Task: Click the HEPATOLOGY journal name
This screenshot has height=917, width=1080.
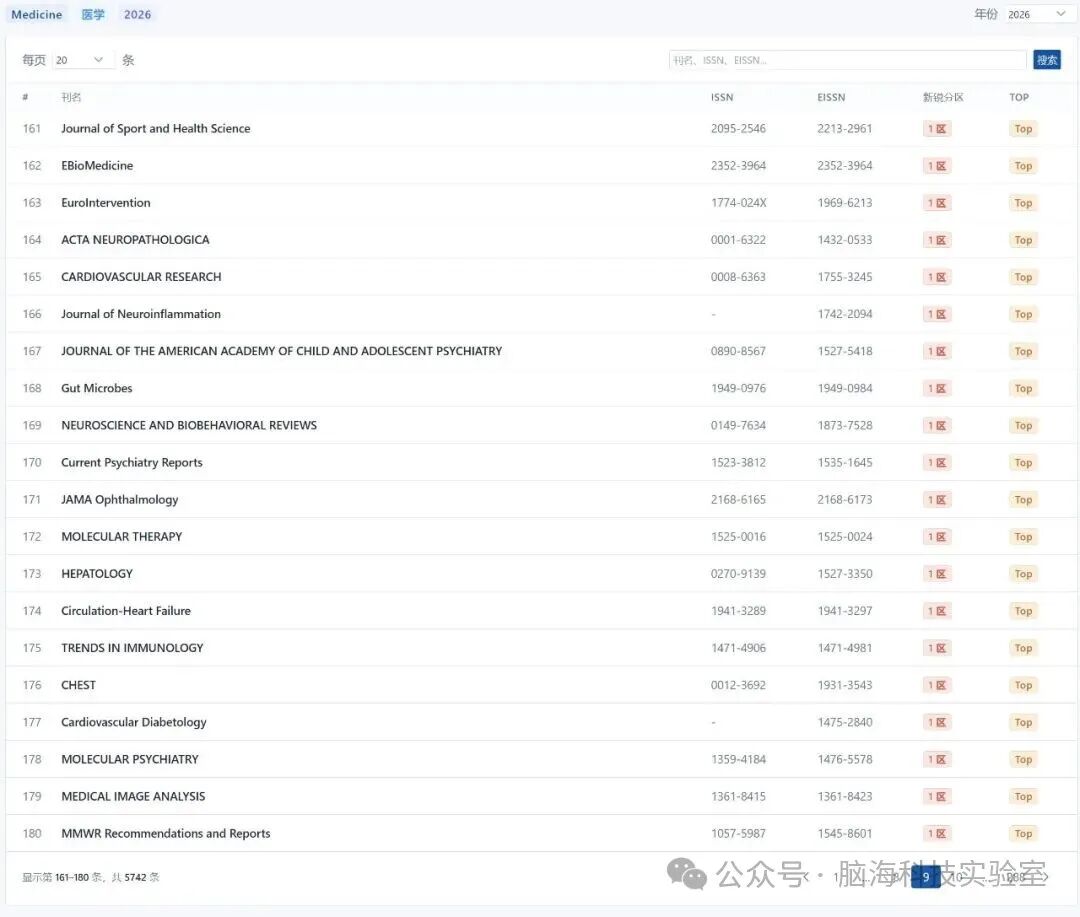Action: 97,574
